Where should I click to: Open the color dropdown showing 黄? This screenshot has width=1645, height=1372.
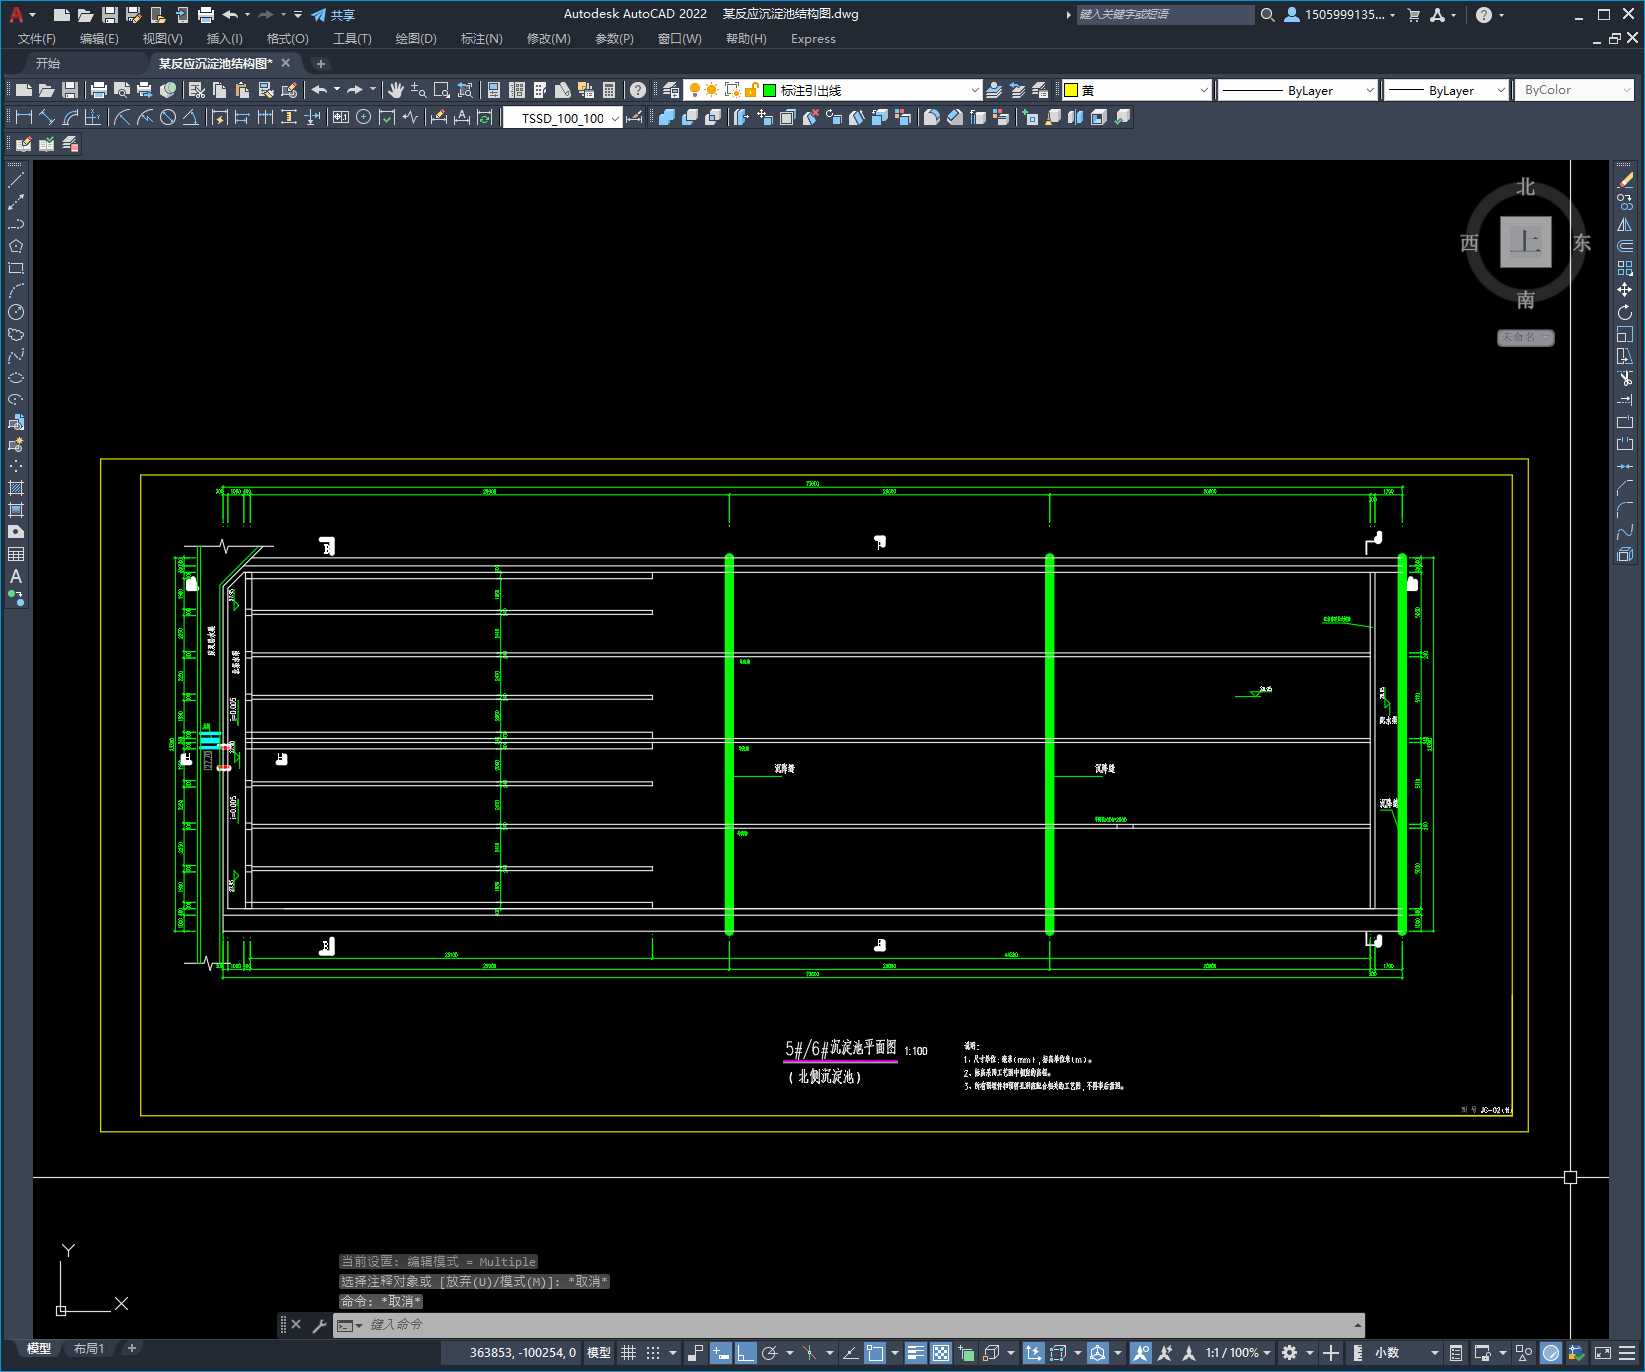[x=1136, y=90]
